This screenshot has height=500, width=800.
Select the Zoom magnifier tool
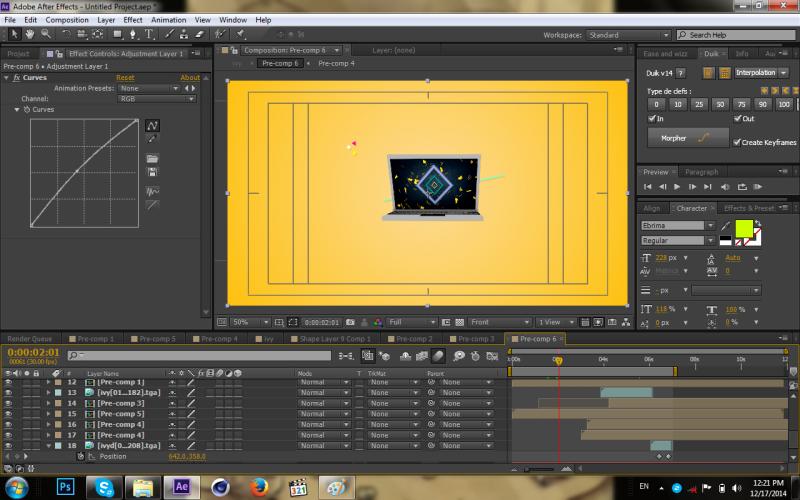[x=45, y=35]
